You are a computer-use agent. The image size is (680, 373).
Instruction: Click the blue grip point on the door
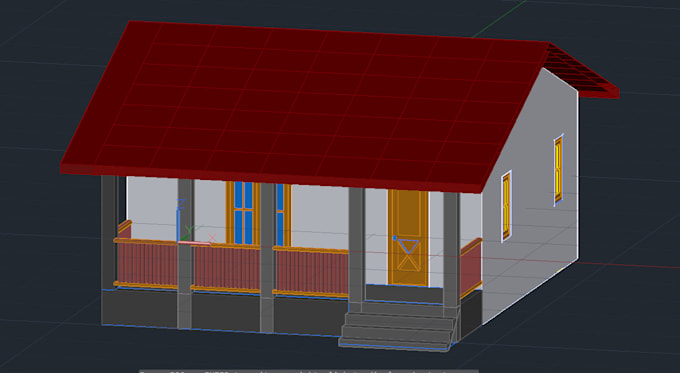tap(395, 238)
